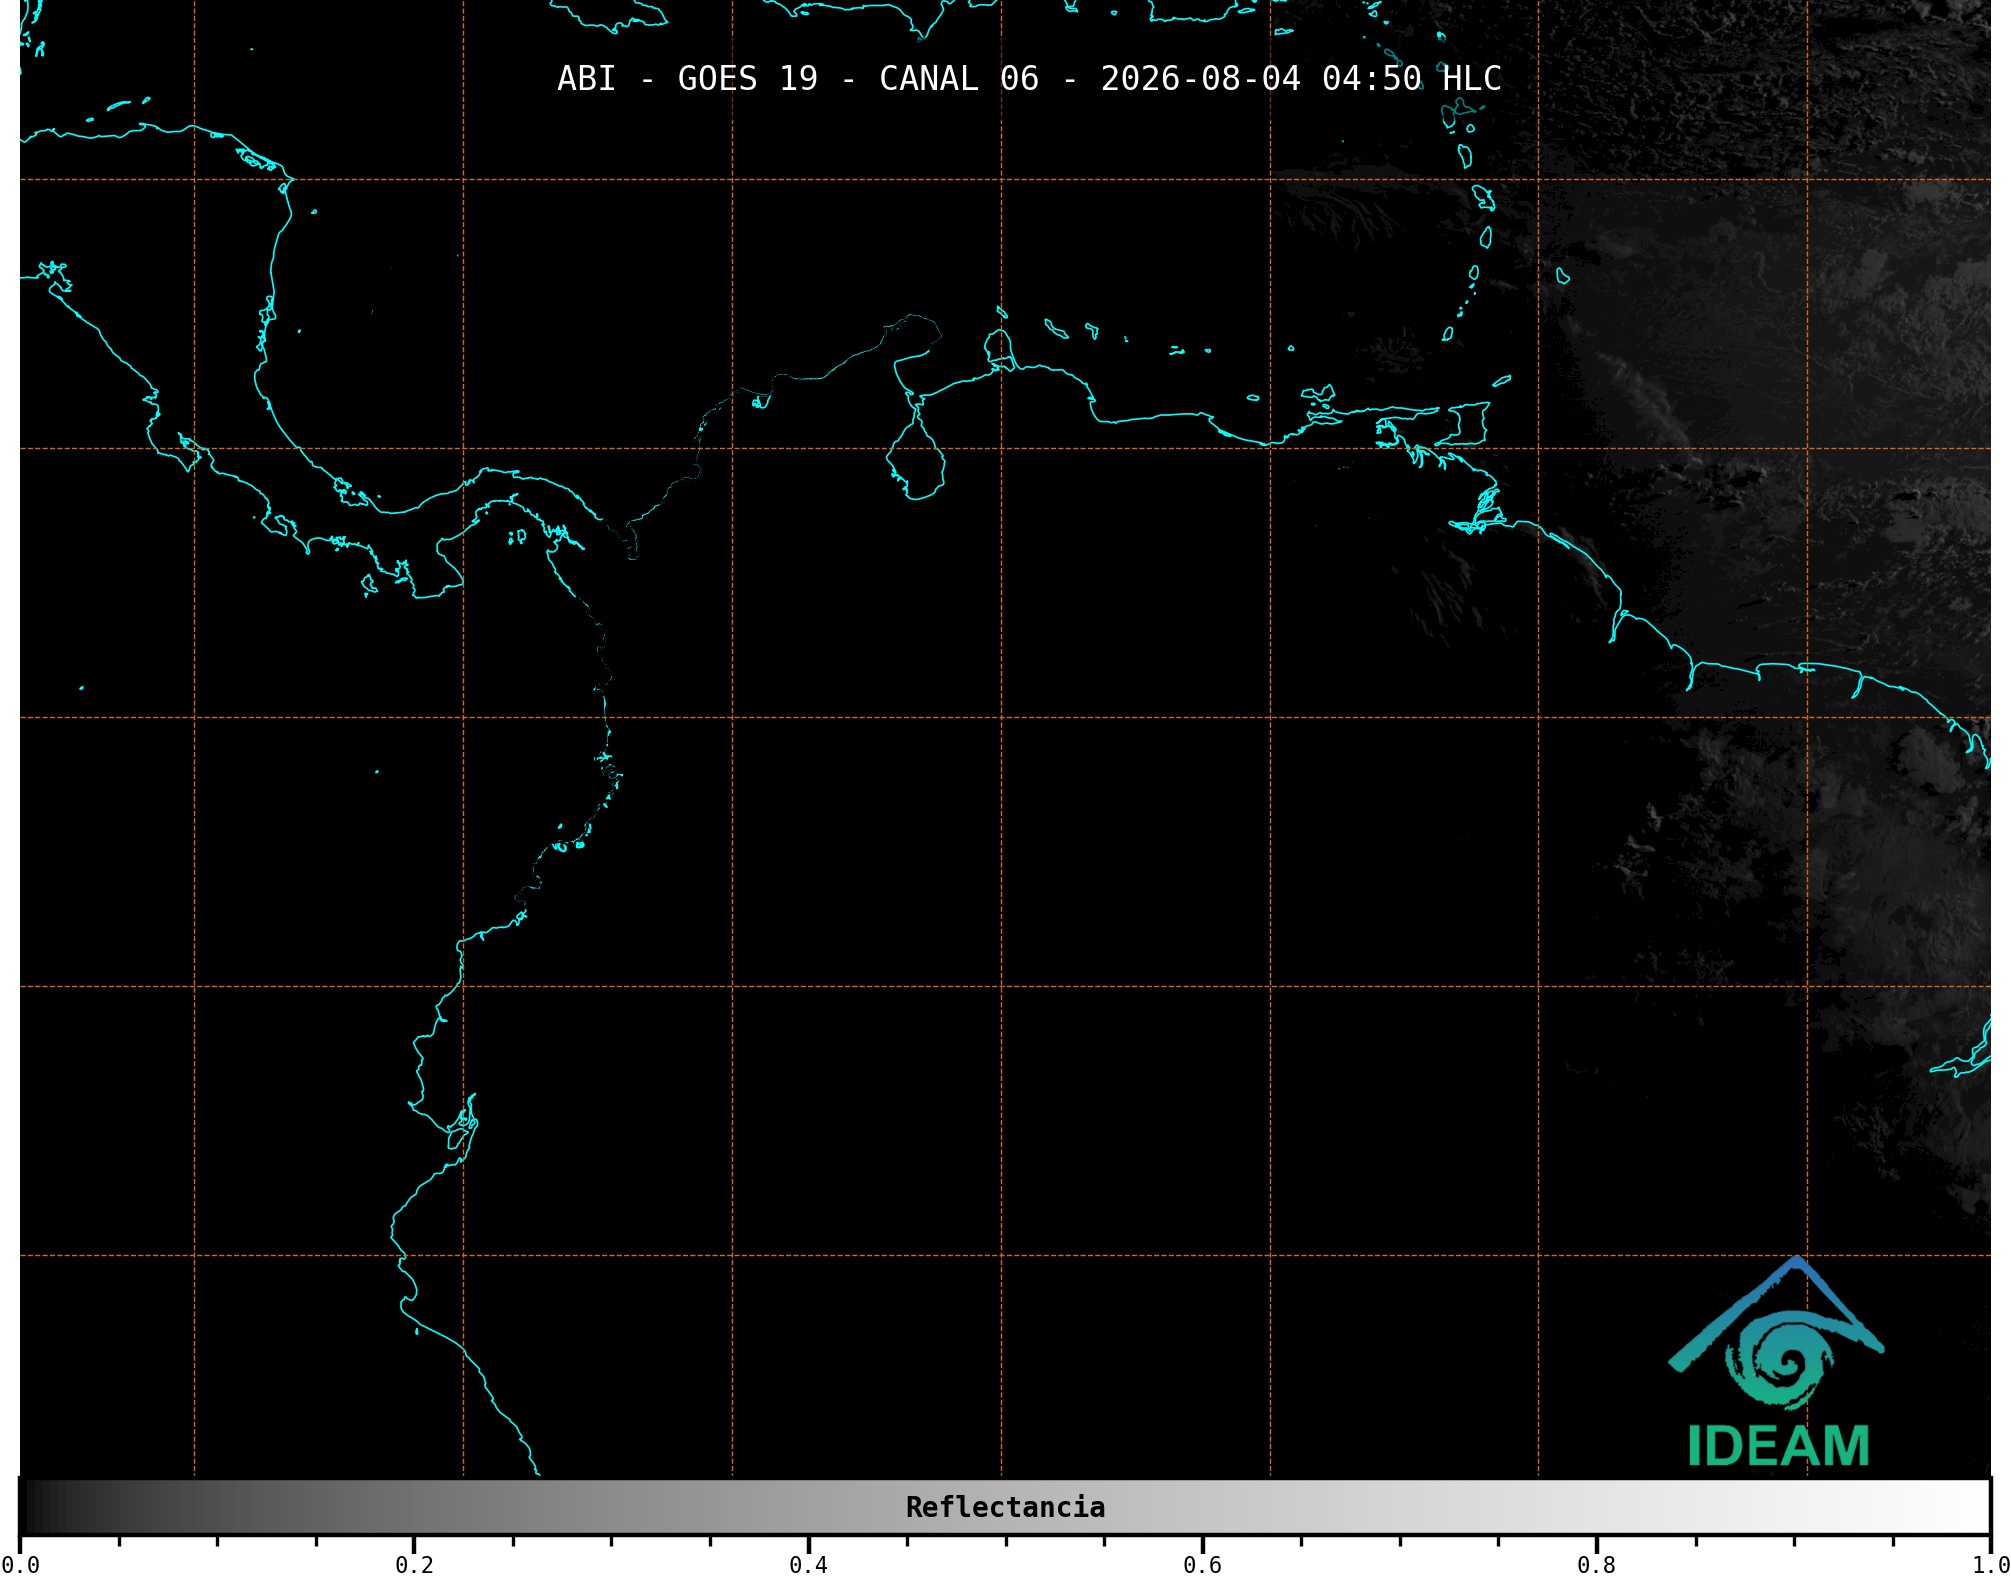Click the colorbar tick label '0.8'
This screenshot has width=2011, height=1577.
pos(1596,1564)
